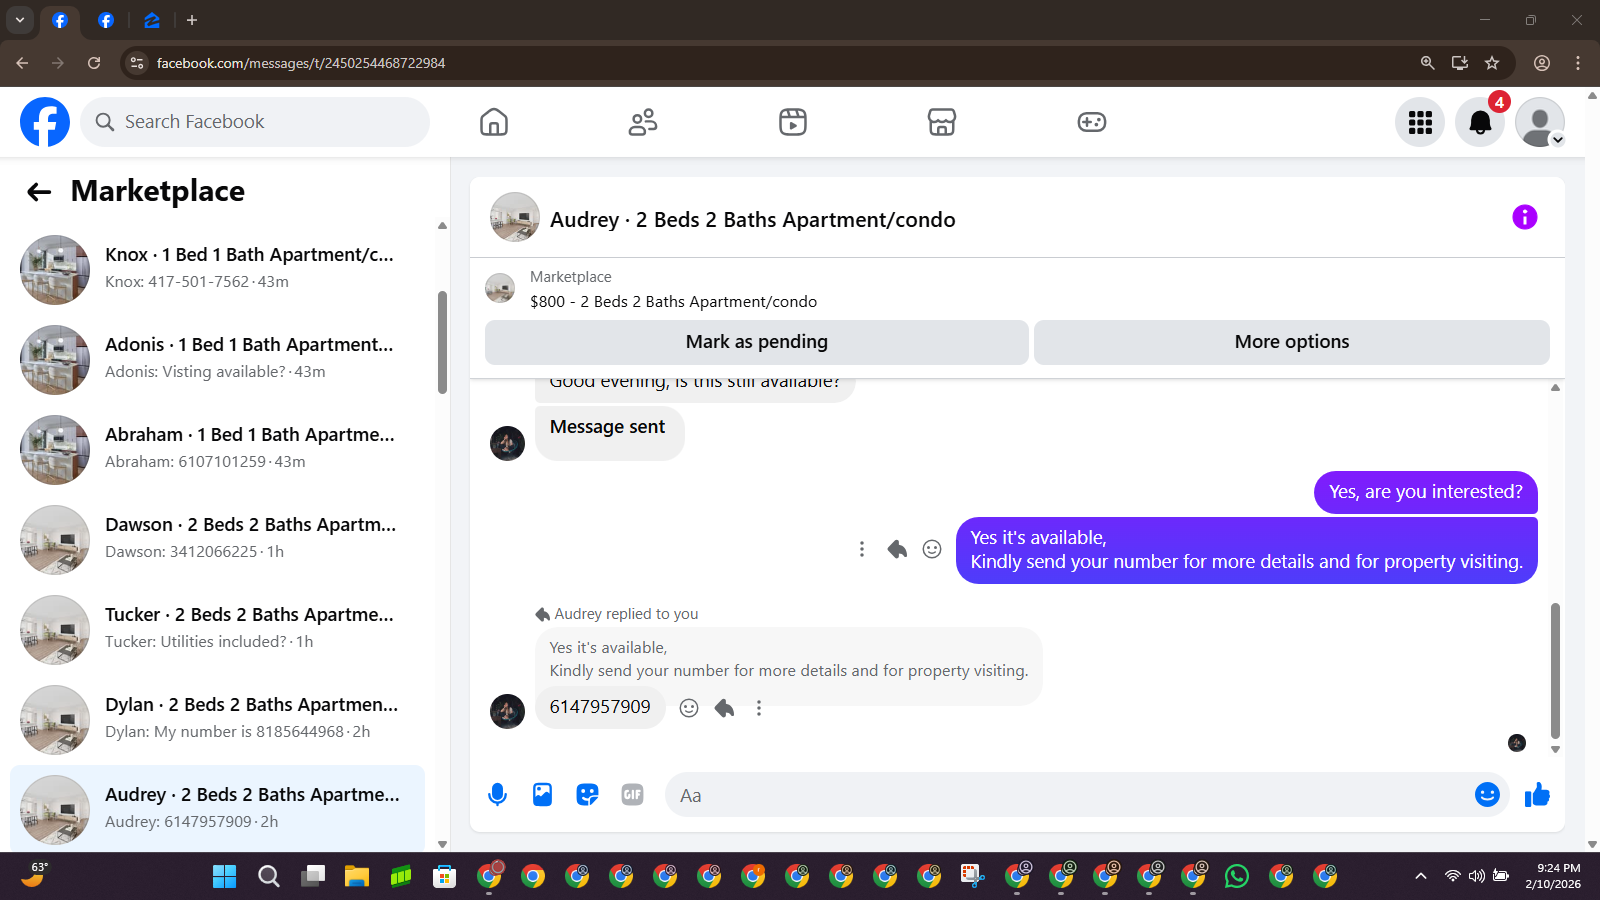This screenshot has width=1600, height=900.
Task: Open the Marketplace storefront icon
Action: point(942,122)
